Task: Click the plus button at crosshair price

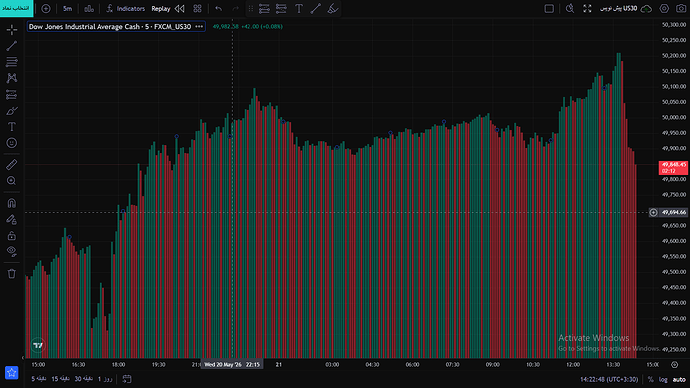Action: click(653, 212)
